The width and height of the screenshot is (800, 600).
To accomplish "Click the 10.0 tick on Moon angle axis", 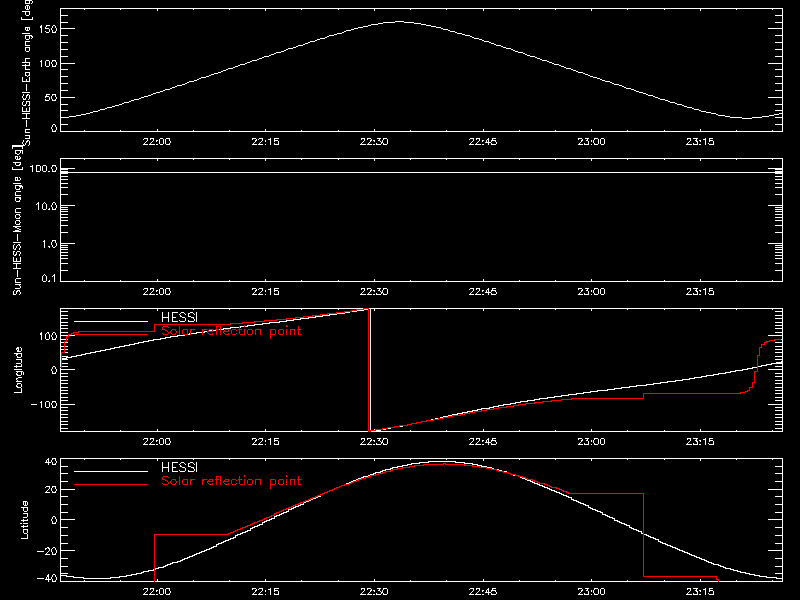I will coord(46,206).
